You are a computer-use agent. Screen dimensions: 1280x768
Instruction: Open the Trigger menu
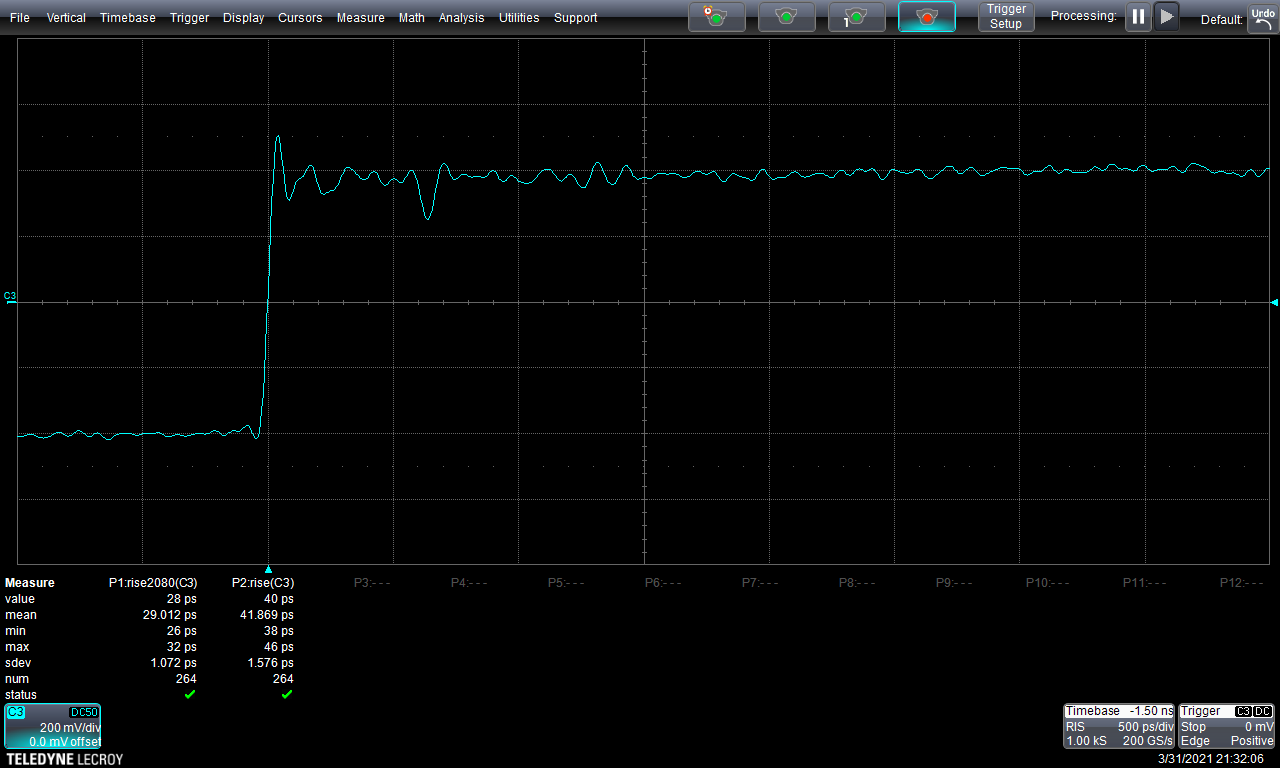[x=189, y=18]
